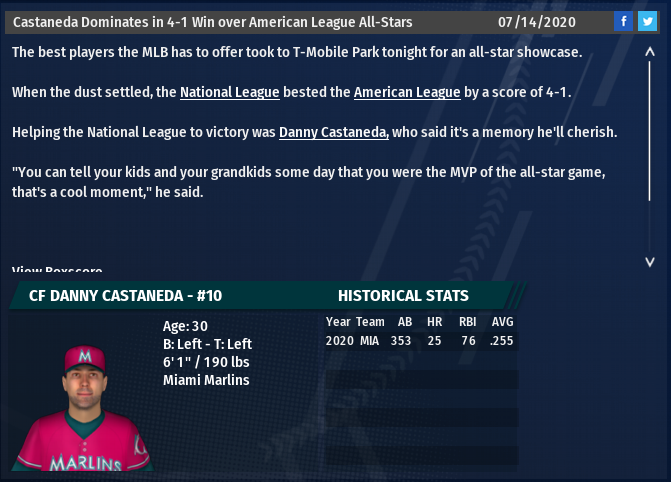Open the National League link

(230, 92)
